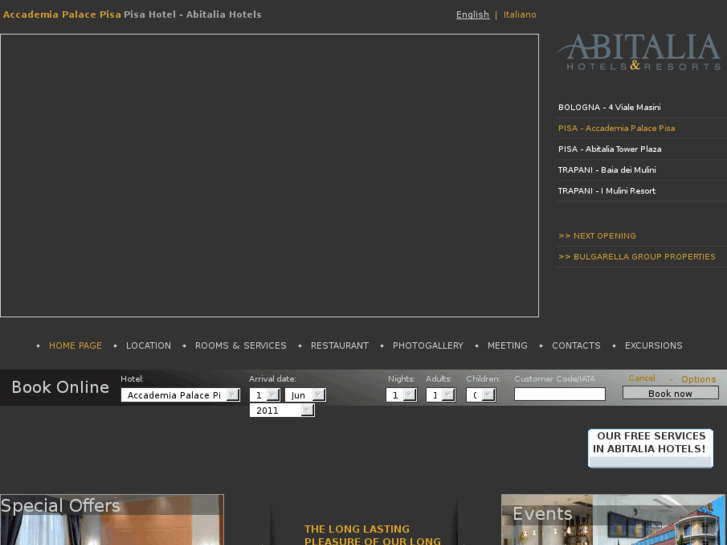
Task: Click the Book now button
Action: pos(670,393)
